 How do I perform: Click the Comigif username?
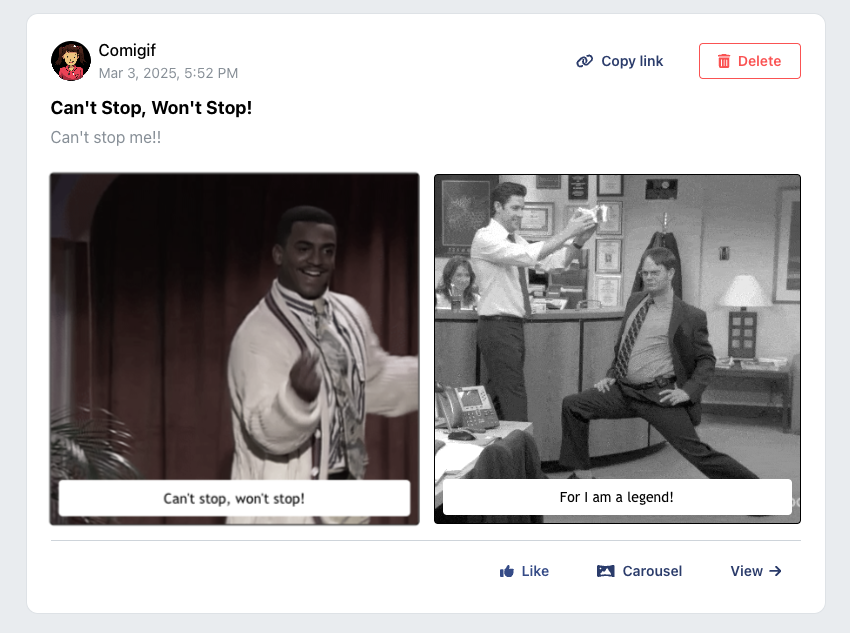pos(127,50)
